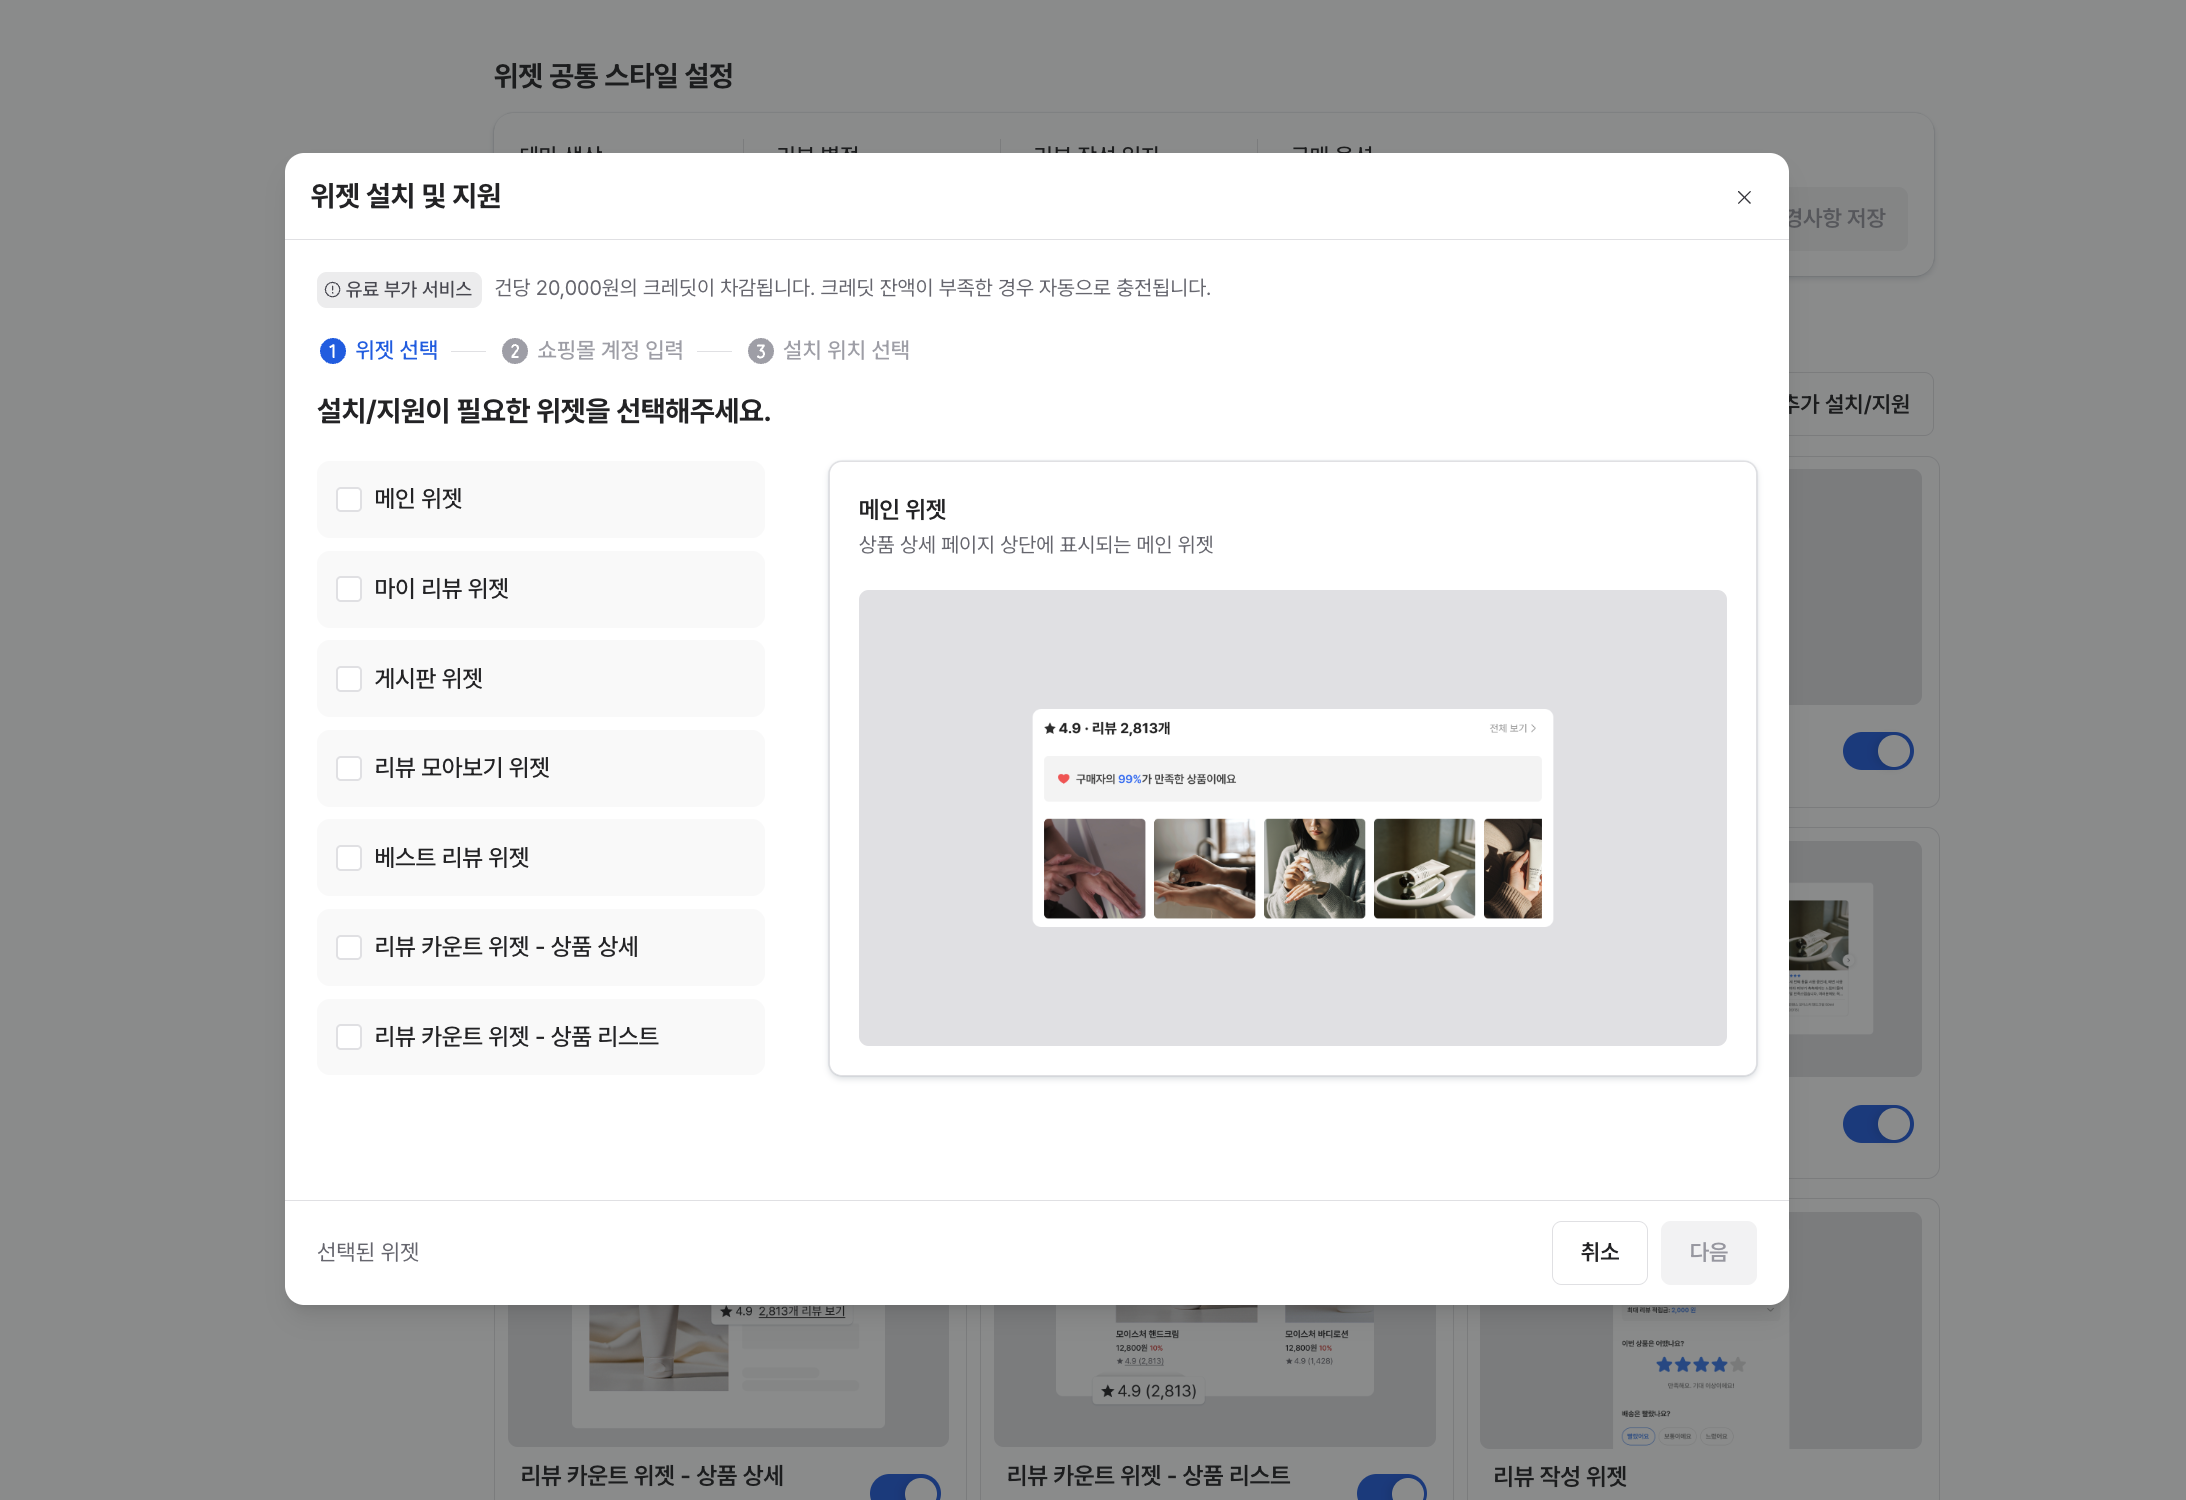Click the star rating 4.9 icon in preview
Screen dimensions: 2186x1500
1050,728
